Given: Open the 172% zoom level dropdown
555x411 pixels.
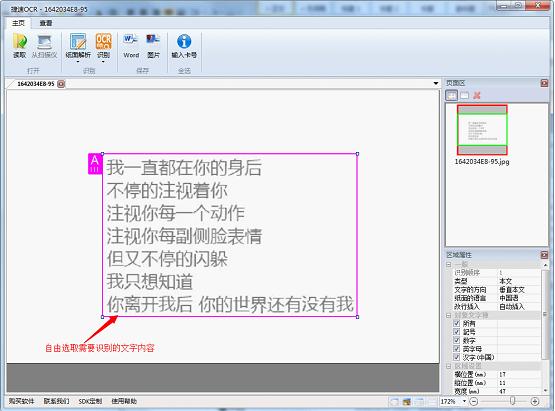Looking at the screenshot, I should coord(464,401).
